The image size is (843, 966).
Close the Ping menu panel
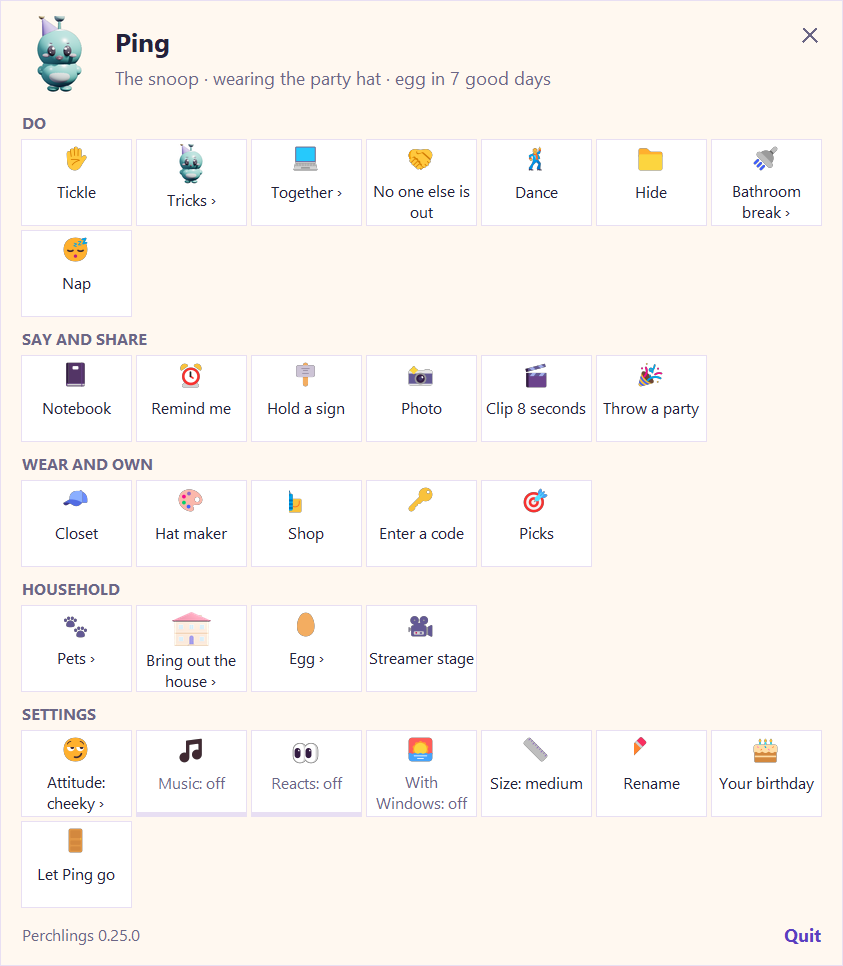(x=810, y=36)
